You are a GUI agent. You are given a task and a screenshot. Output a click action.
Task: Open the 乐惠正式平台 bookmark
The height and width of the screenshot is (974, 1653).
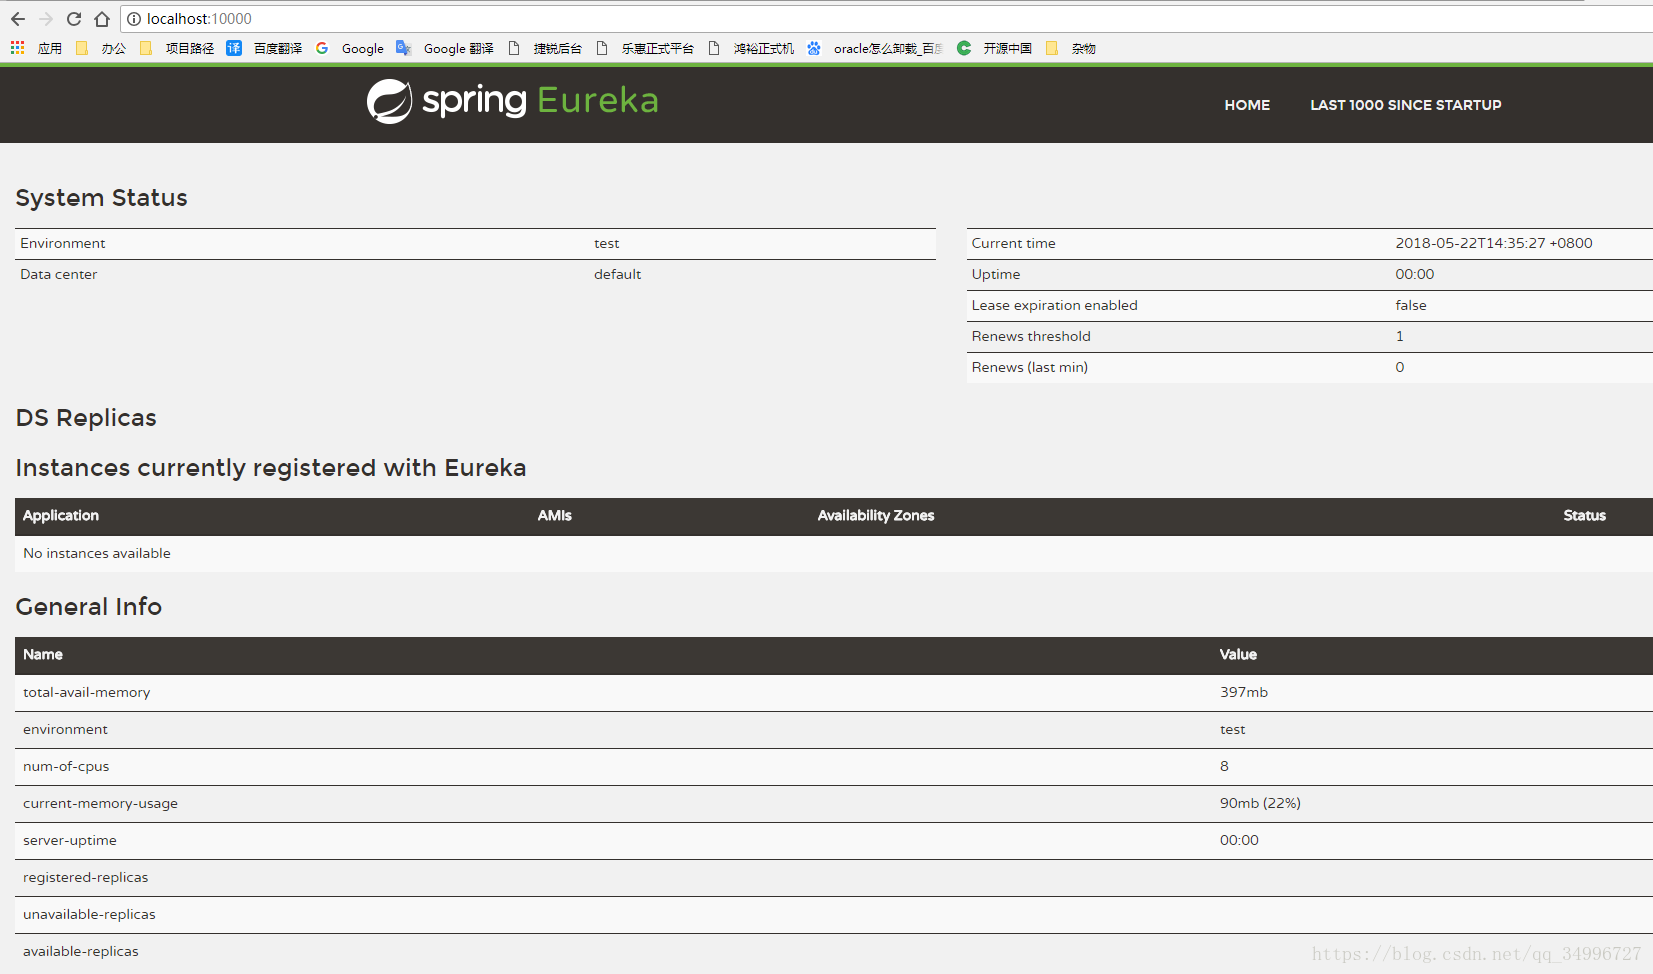pos(645,48)
